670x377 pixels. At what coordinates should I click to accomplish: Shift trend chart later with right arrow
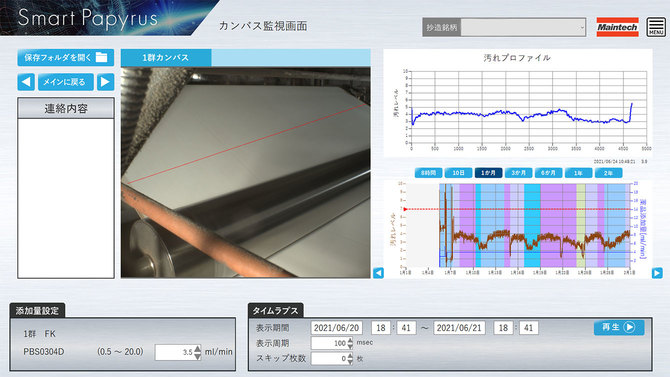click(657, 273)
